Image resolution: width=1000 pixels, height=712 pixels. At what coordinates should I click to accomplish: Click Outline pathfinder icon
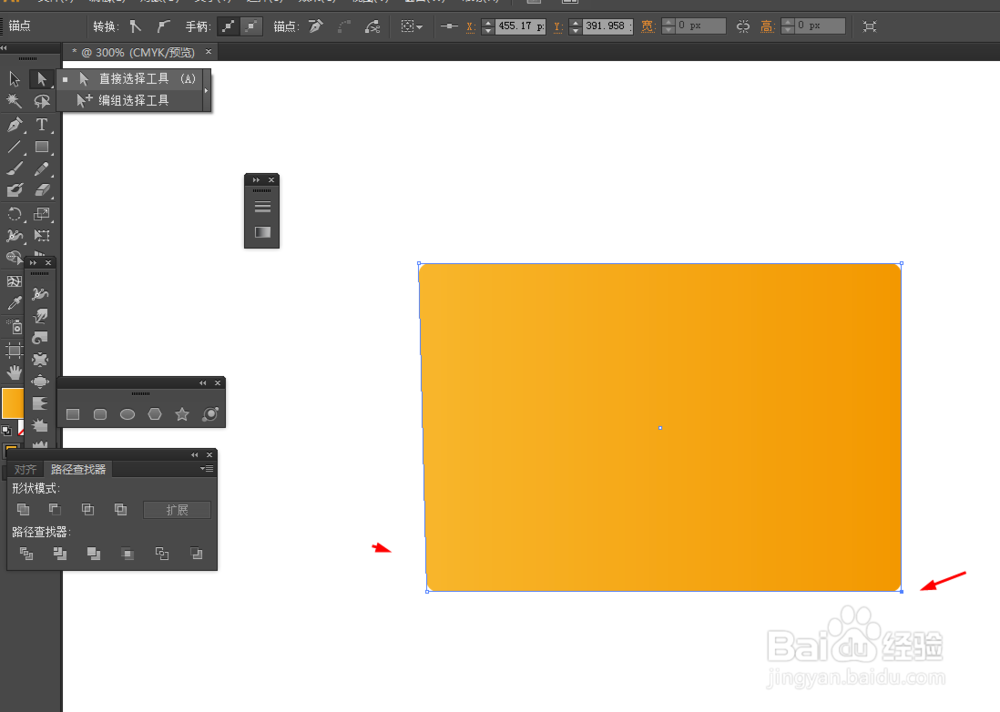tap(162, 554)
